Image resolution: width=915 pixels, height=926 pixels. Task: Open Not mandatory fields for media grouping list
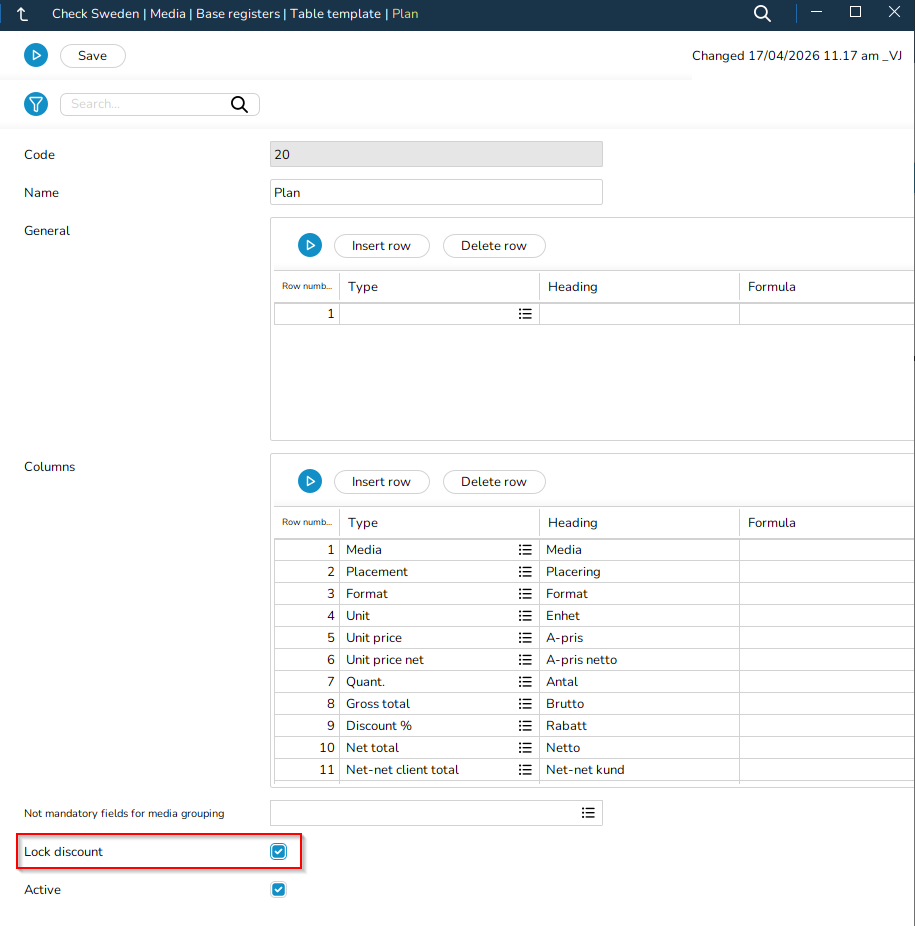[588, 813]
